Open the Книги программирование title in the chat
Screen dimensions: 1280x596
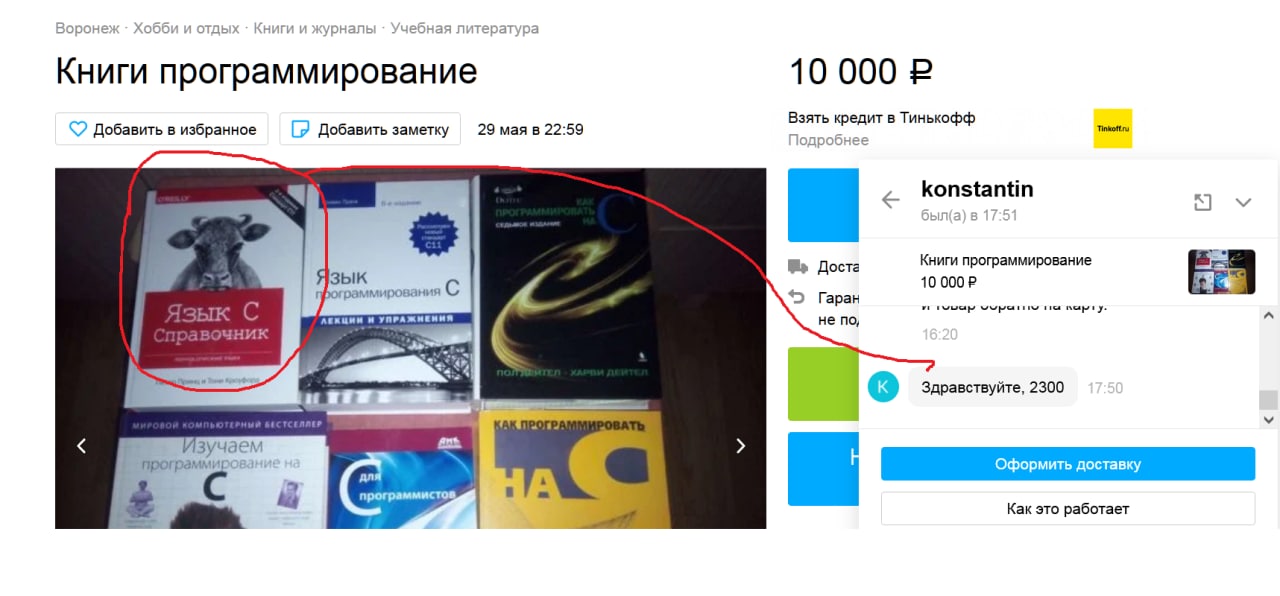[x=1006, y=260]
